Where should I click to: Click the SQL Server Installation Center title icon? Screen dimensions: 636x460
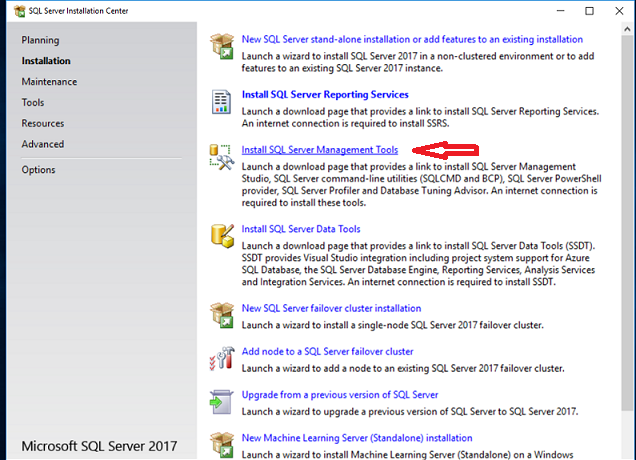tap(11, 11)
